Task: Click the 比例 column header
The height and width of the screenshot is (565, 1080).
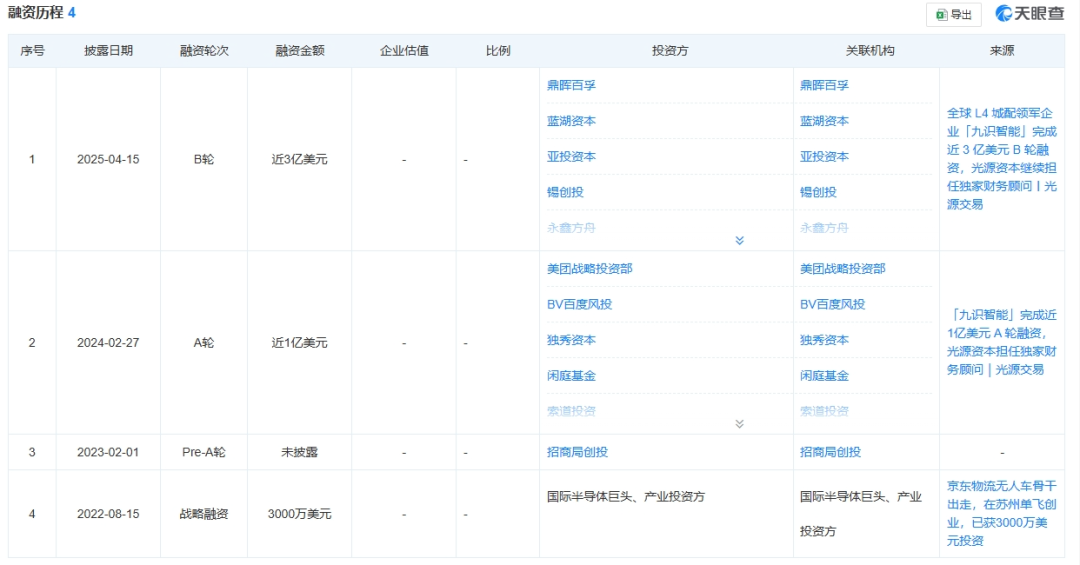Action: [x=498, y=51]
